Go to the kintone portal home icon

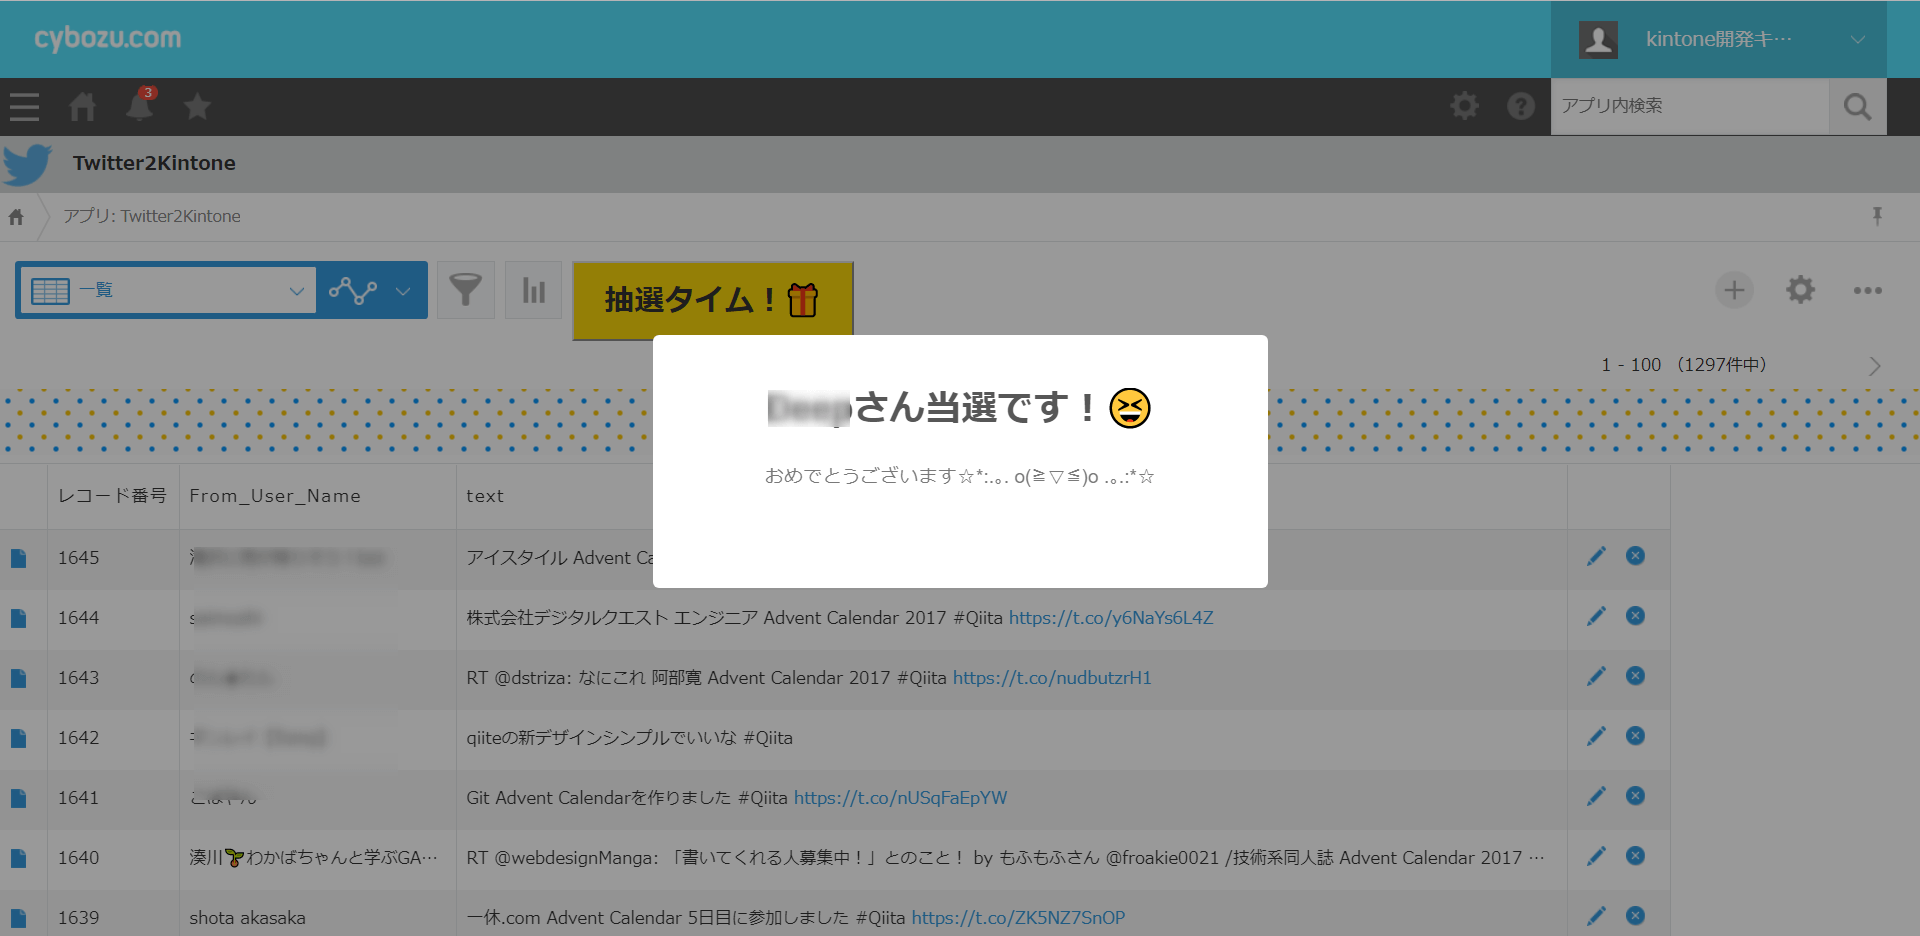click(83, 107)
